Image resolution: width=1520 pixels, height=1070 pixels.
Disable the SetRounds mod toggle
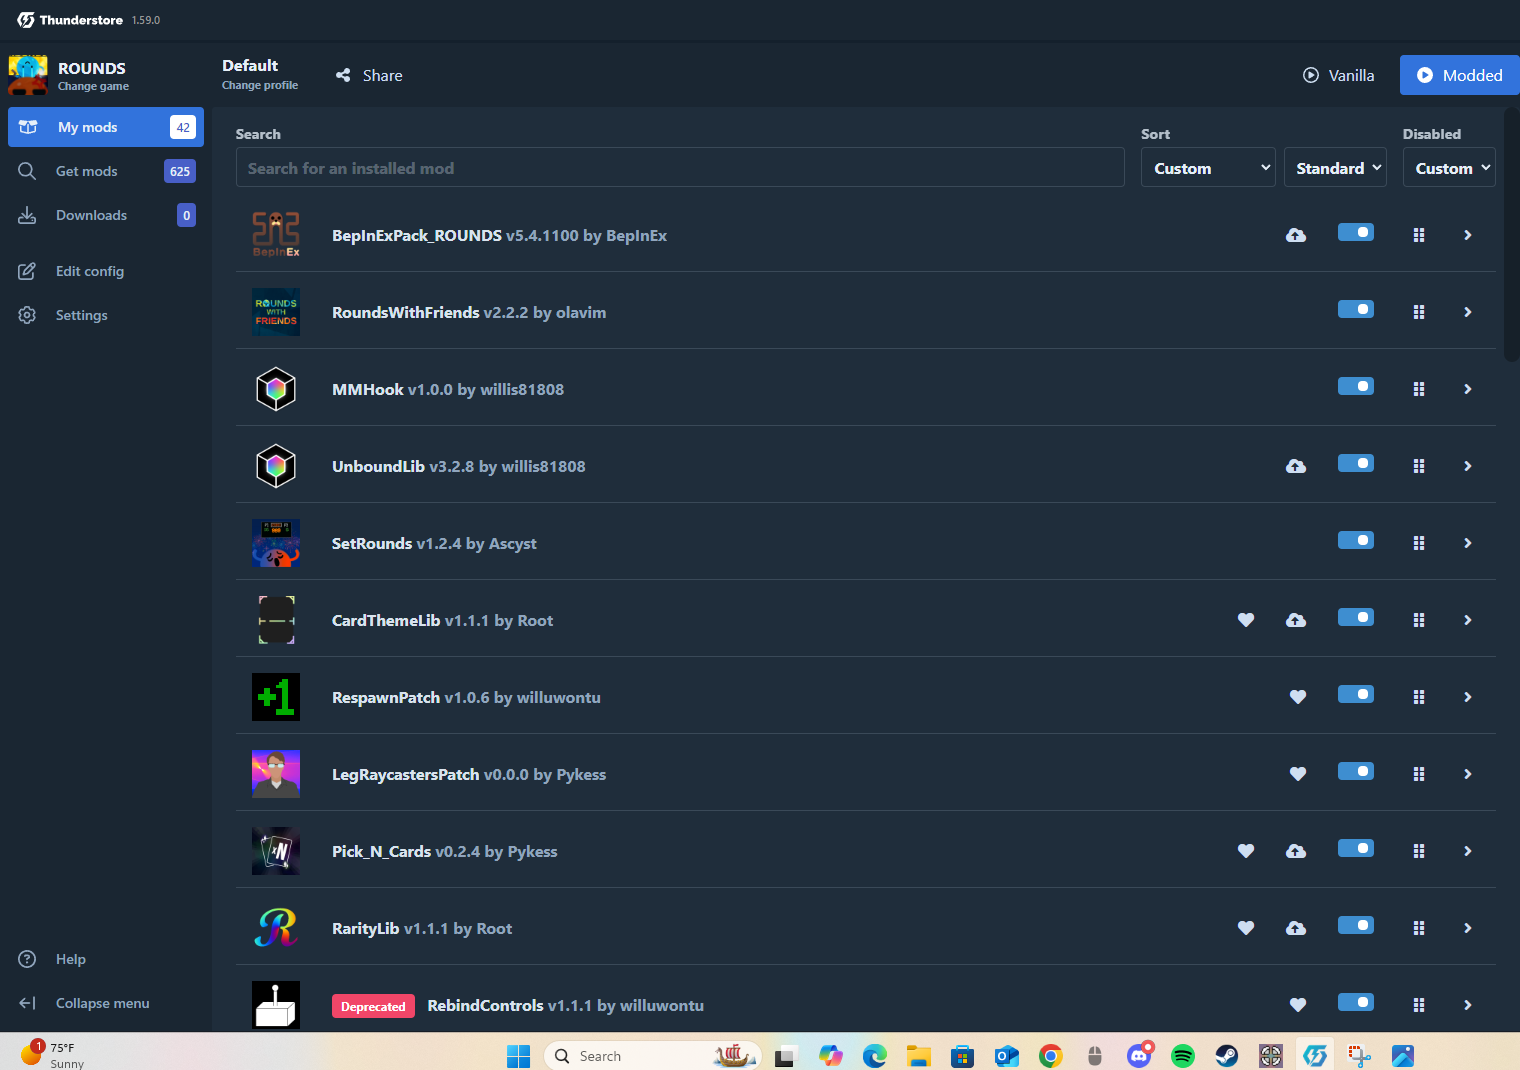tap(1356, 540)
